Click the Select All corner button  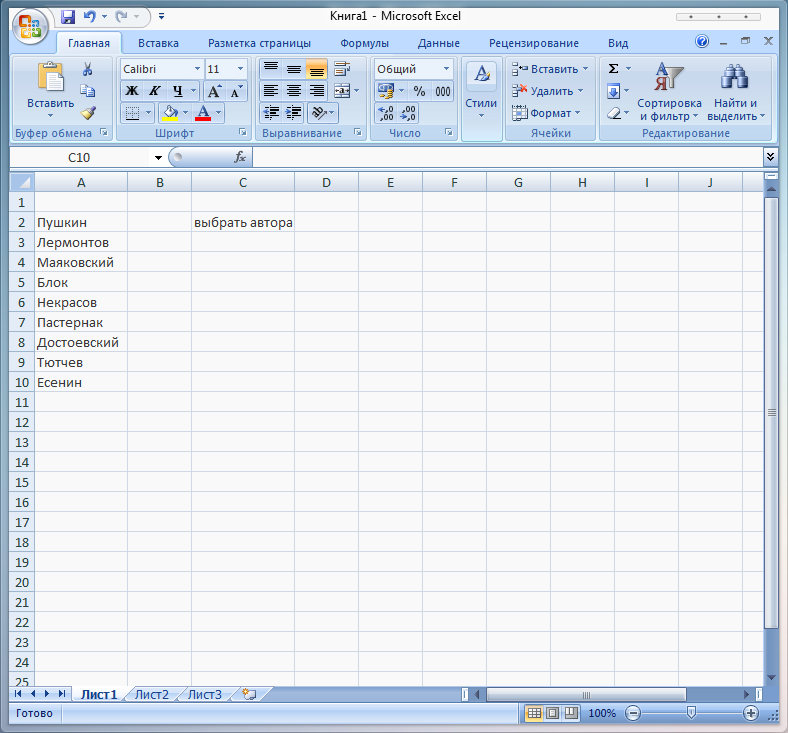22,182
